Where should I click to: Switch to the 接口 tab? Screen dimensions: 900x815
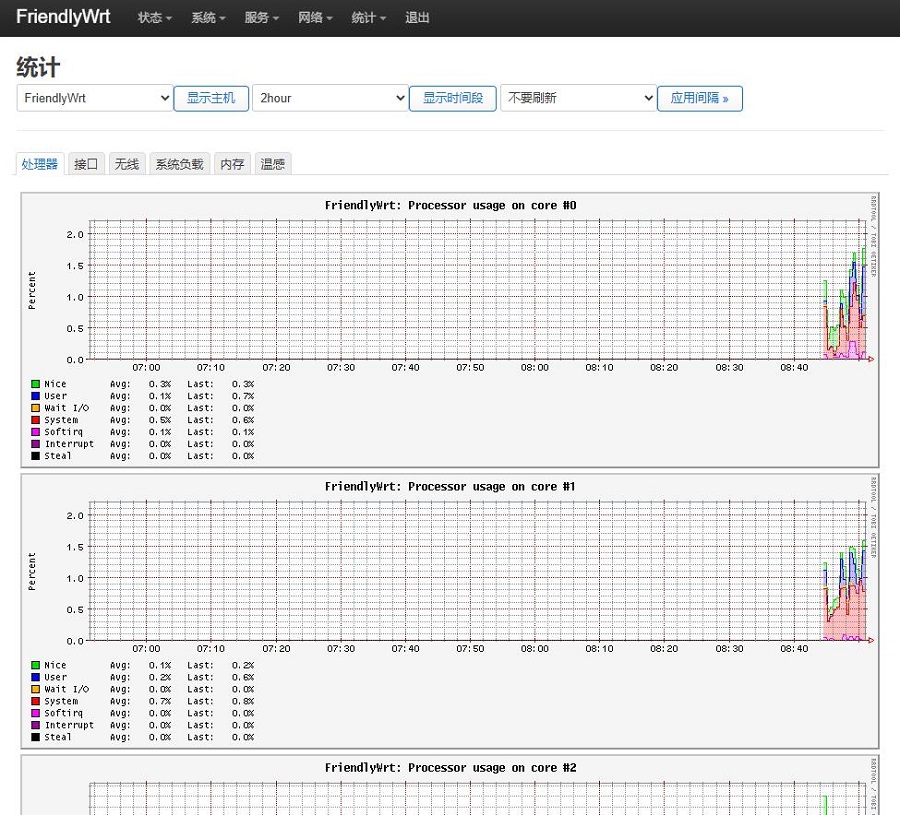coord(86,164)
